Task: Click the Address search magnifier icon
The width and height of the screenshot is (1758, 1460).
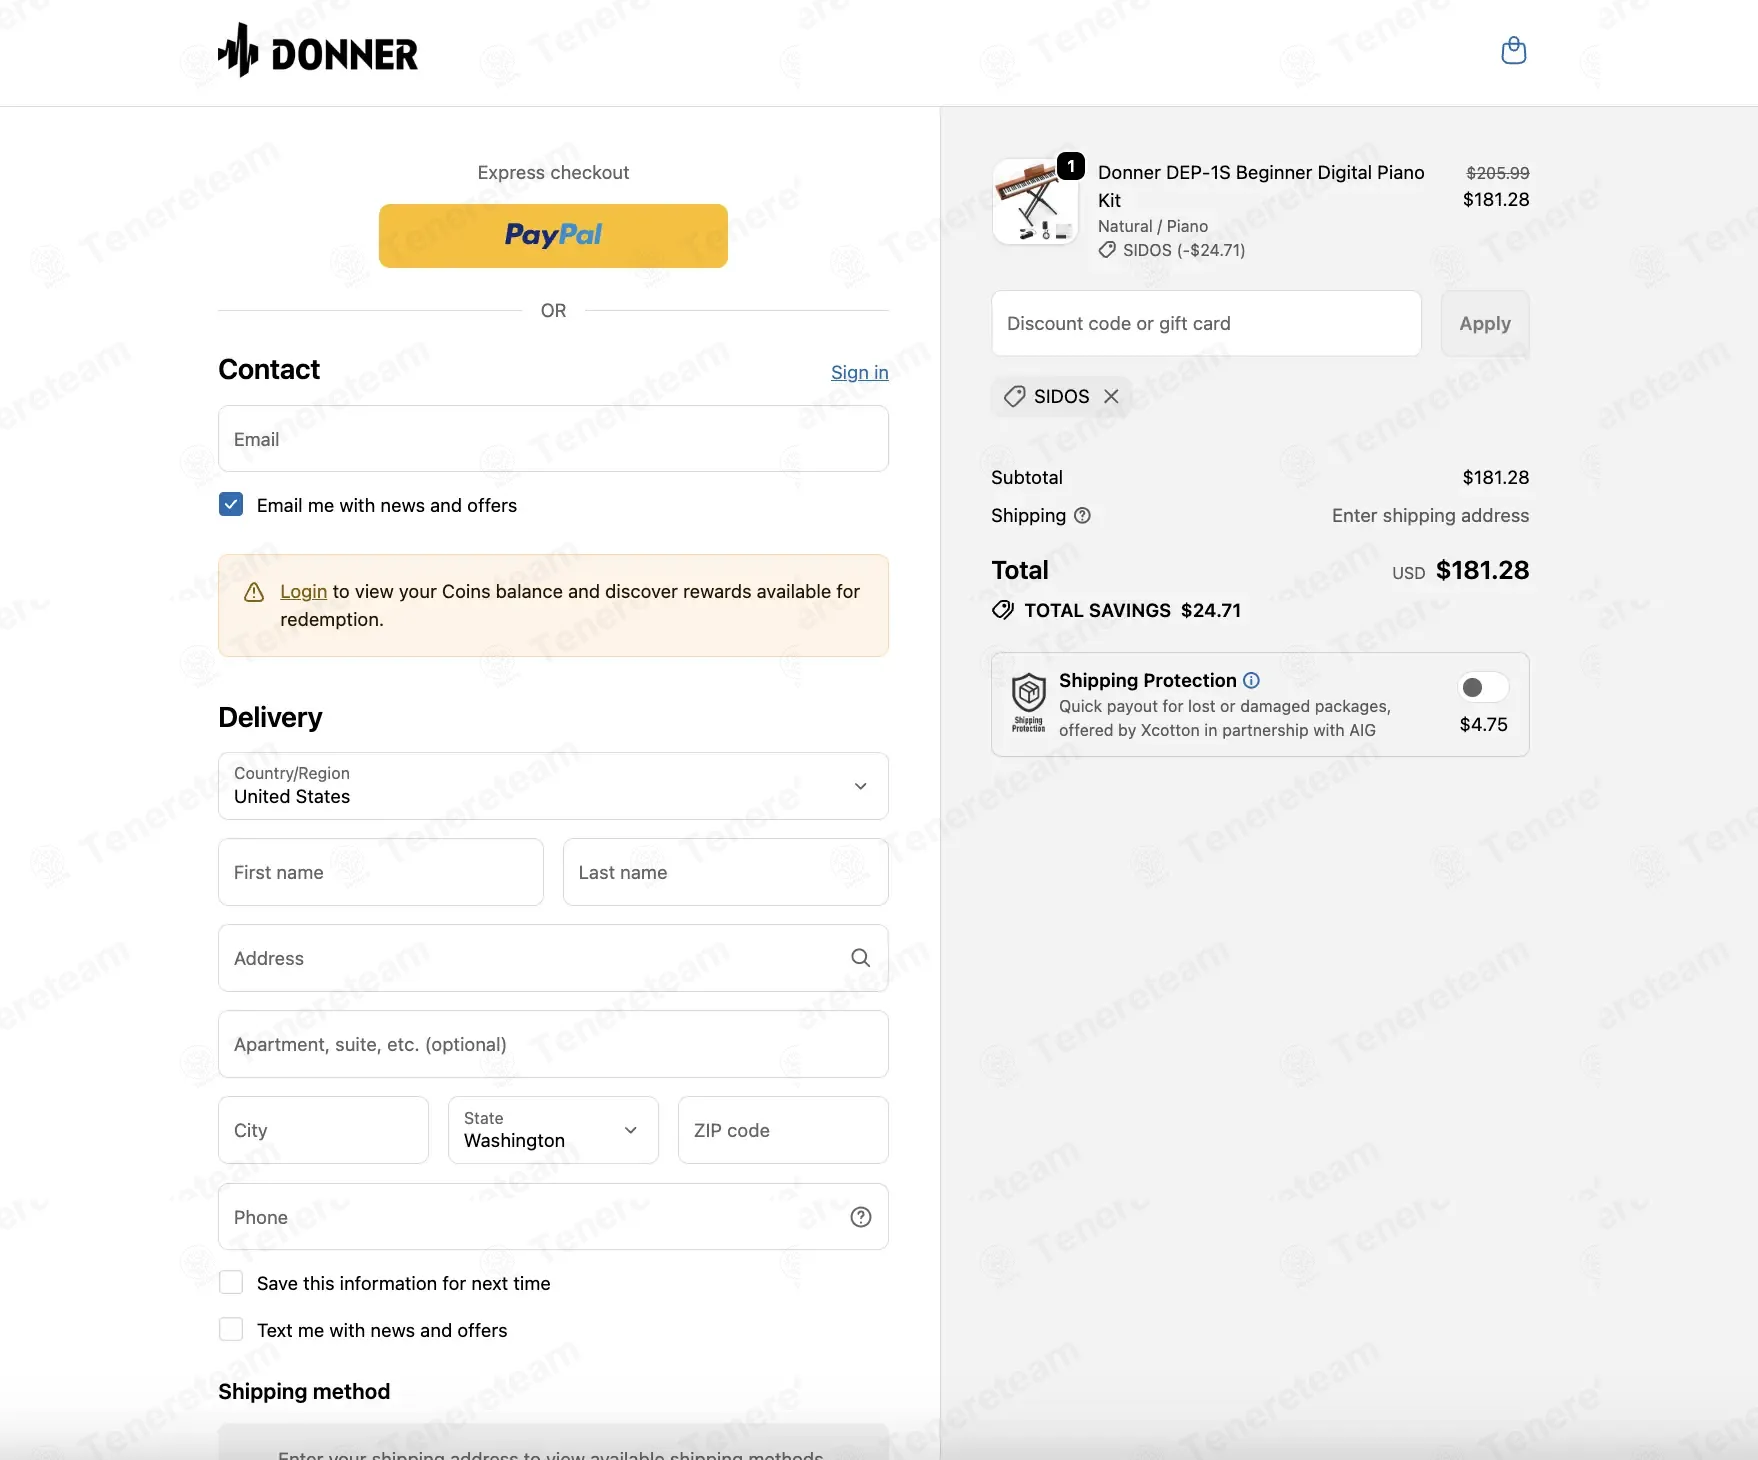Action: [x=860, y=958]
